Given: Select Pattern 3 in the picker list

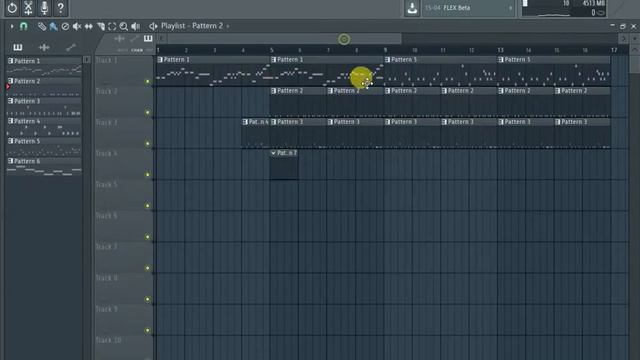Looking at the screenshot, I should (44, 106).
